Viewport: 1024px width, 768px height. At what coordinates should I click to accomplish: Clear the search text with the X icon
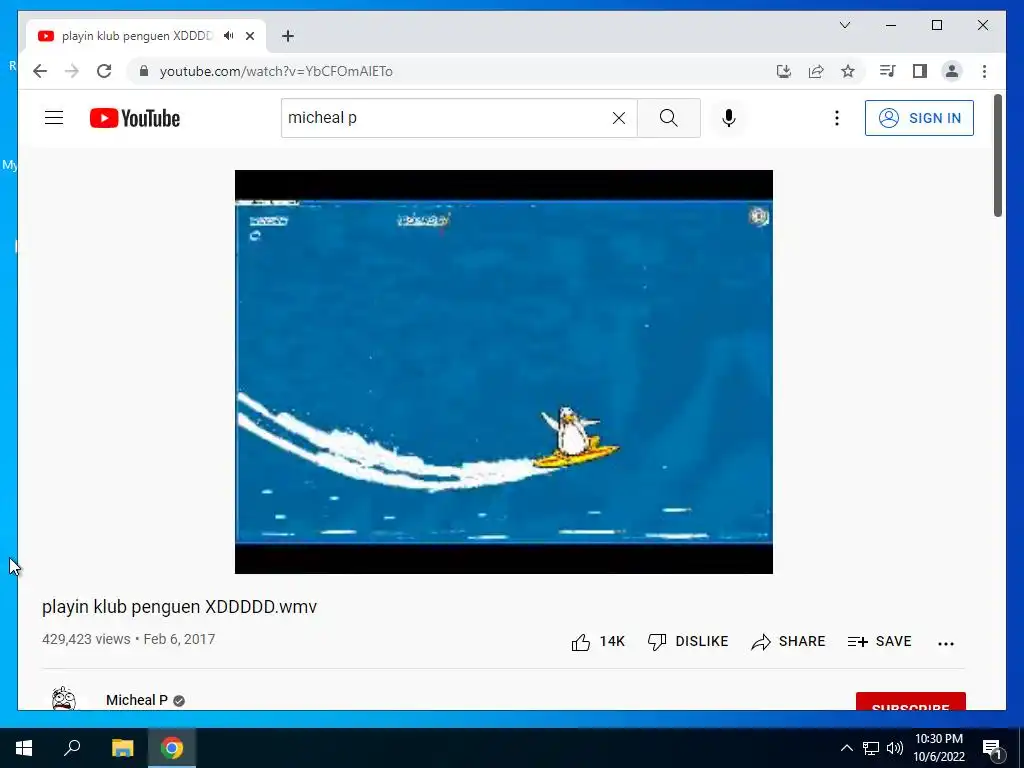(x=618, y=118)
